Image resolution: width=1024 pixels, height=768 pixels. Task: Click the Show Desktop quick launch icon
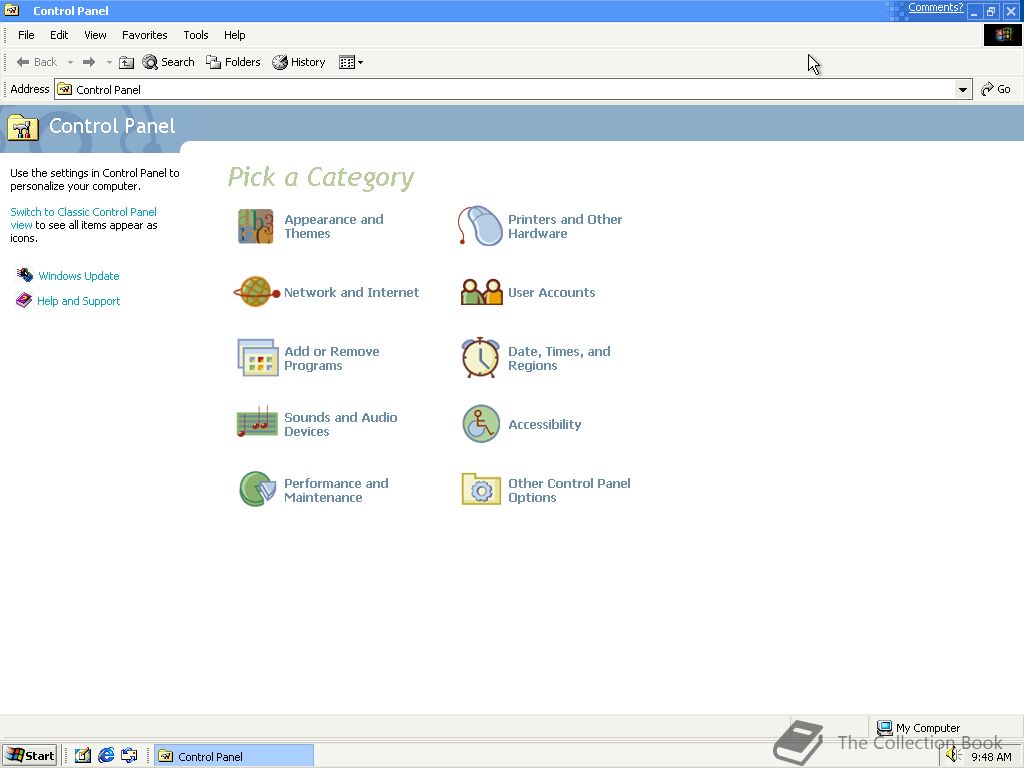point(82,756)
